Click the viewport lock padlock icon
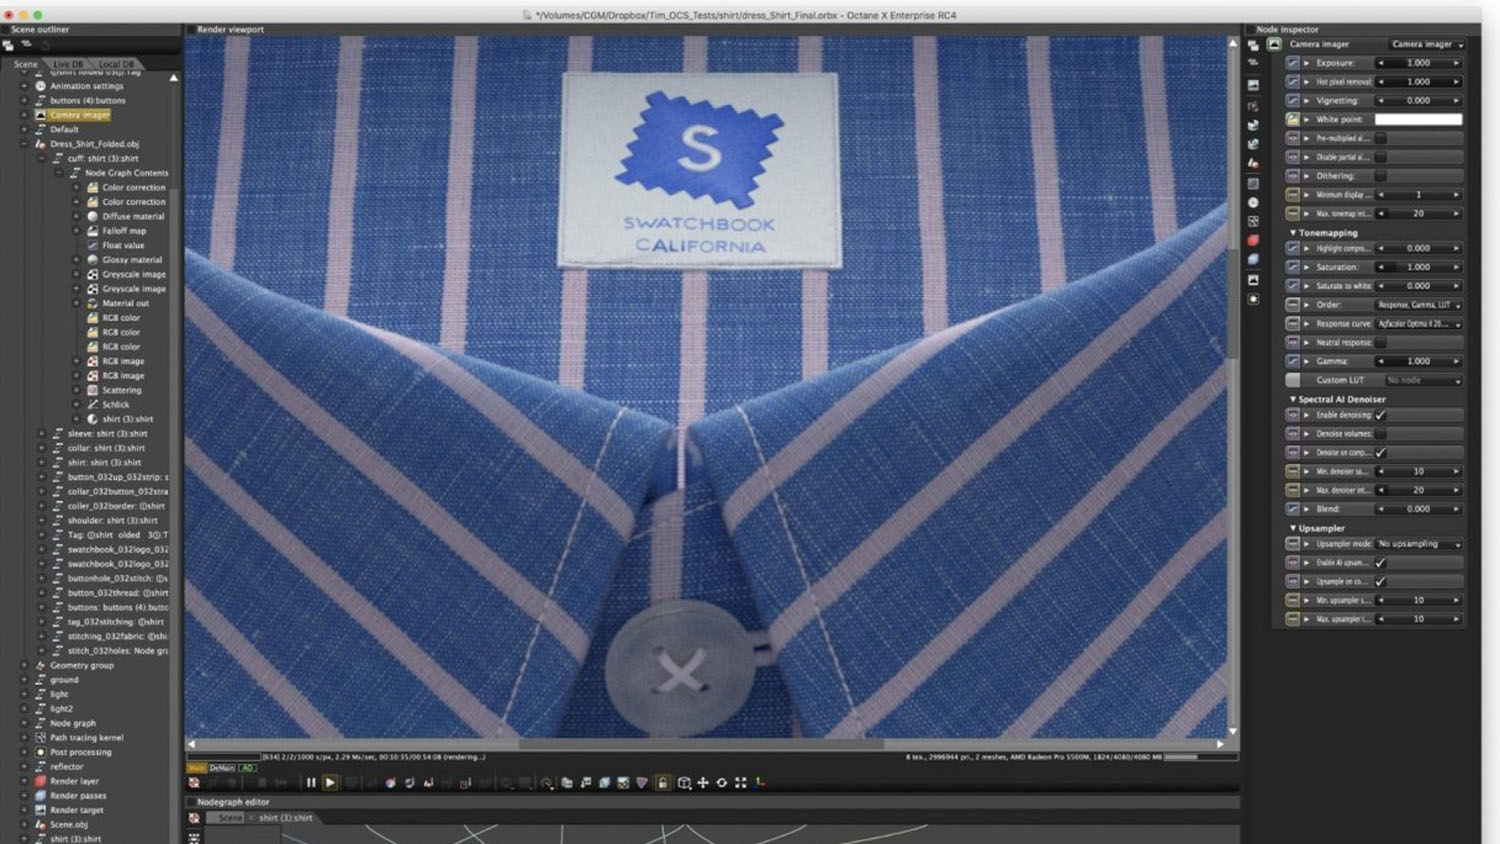 (662, 783)
